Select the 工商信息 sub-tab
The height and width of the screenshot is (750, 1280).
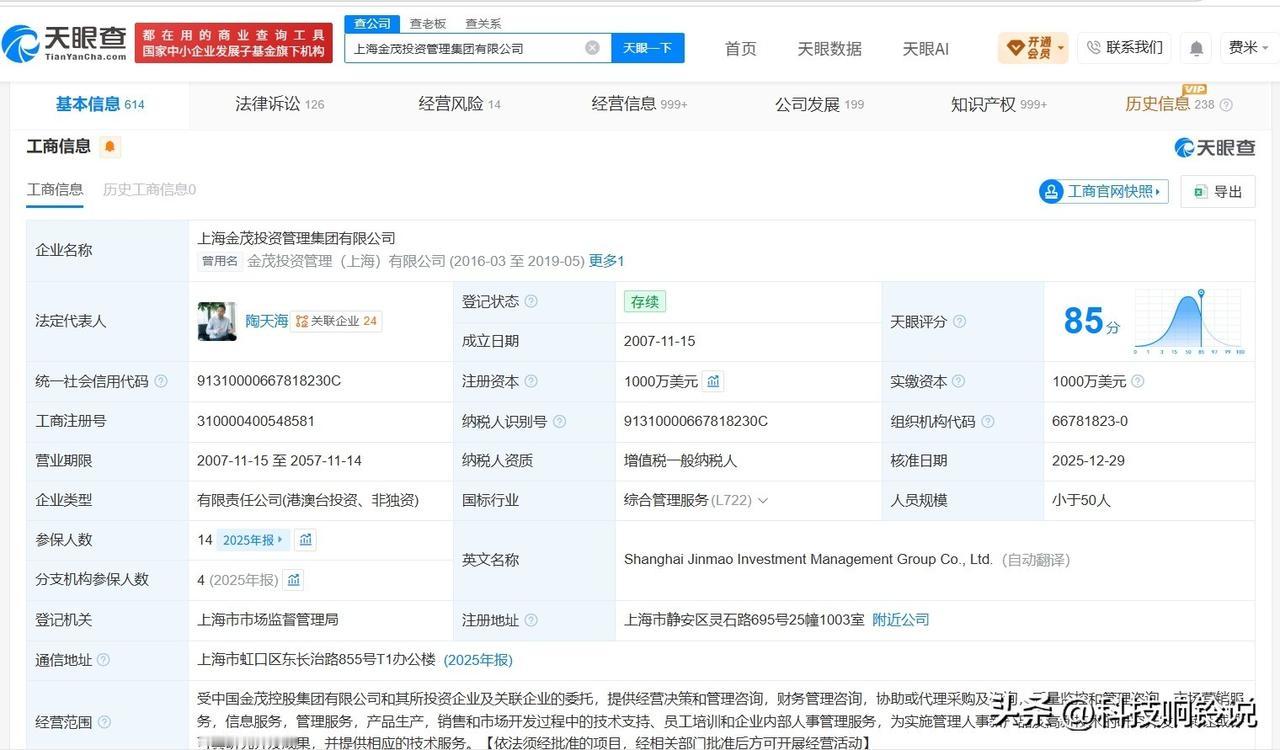55,190
